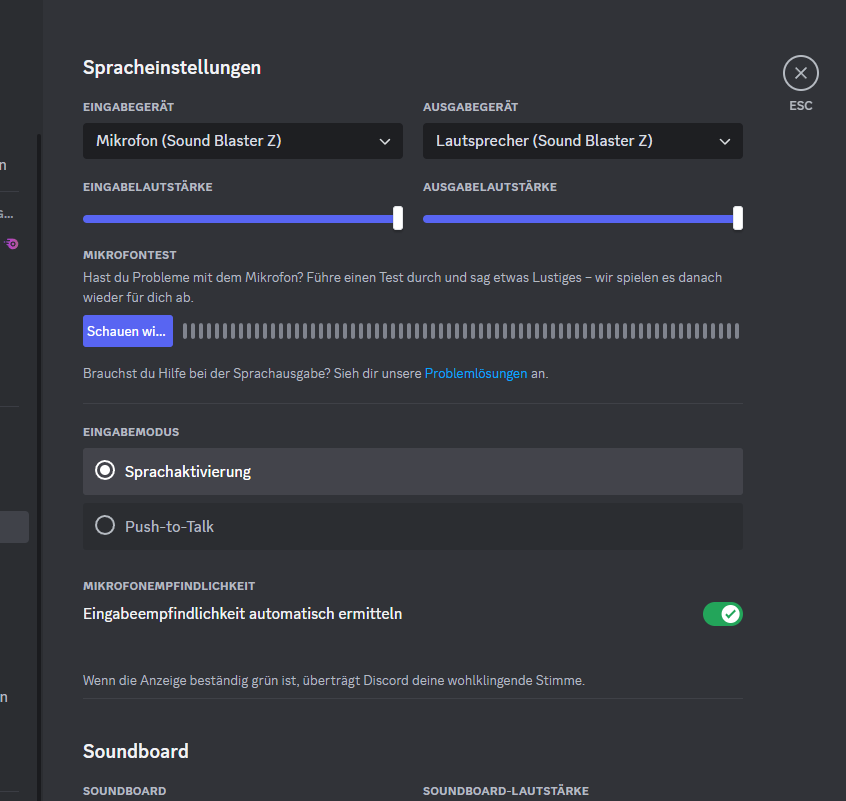The image size is (846, 801).
Task: Click the green checkmark toggle knob
Action: tap(731, 614)
